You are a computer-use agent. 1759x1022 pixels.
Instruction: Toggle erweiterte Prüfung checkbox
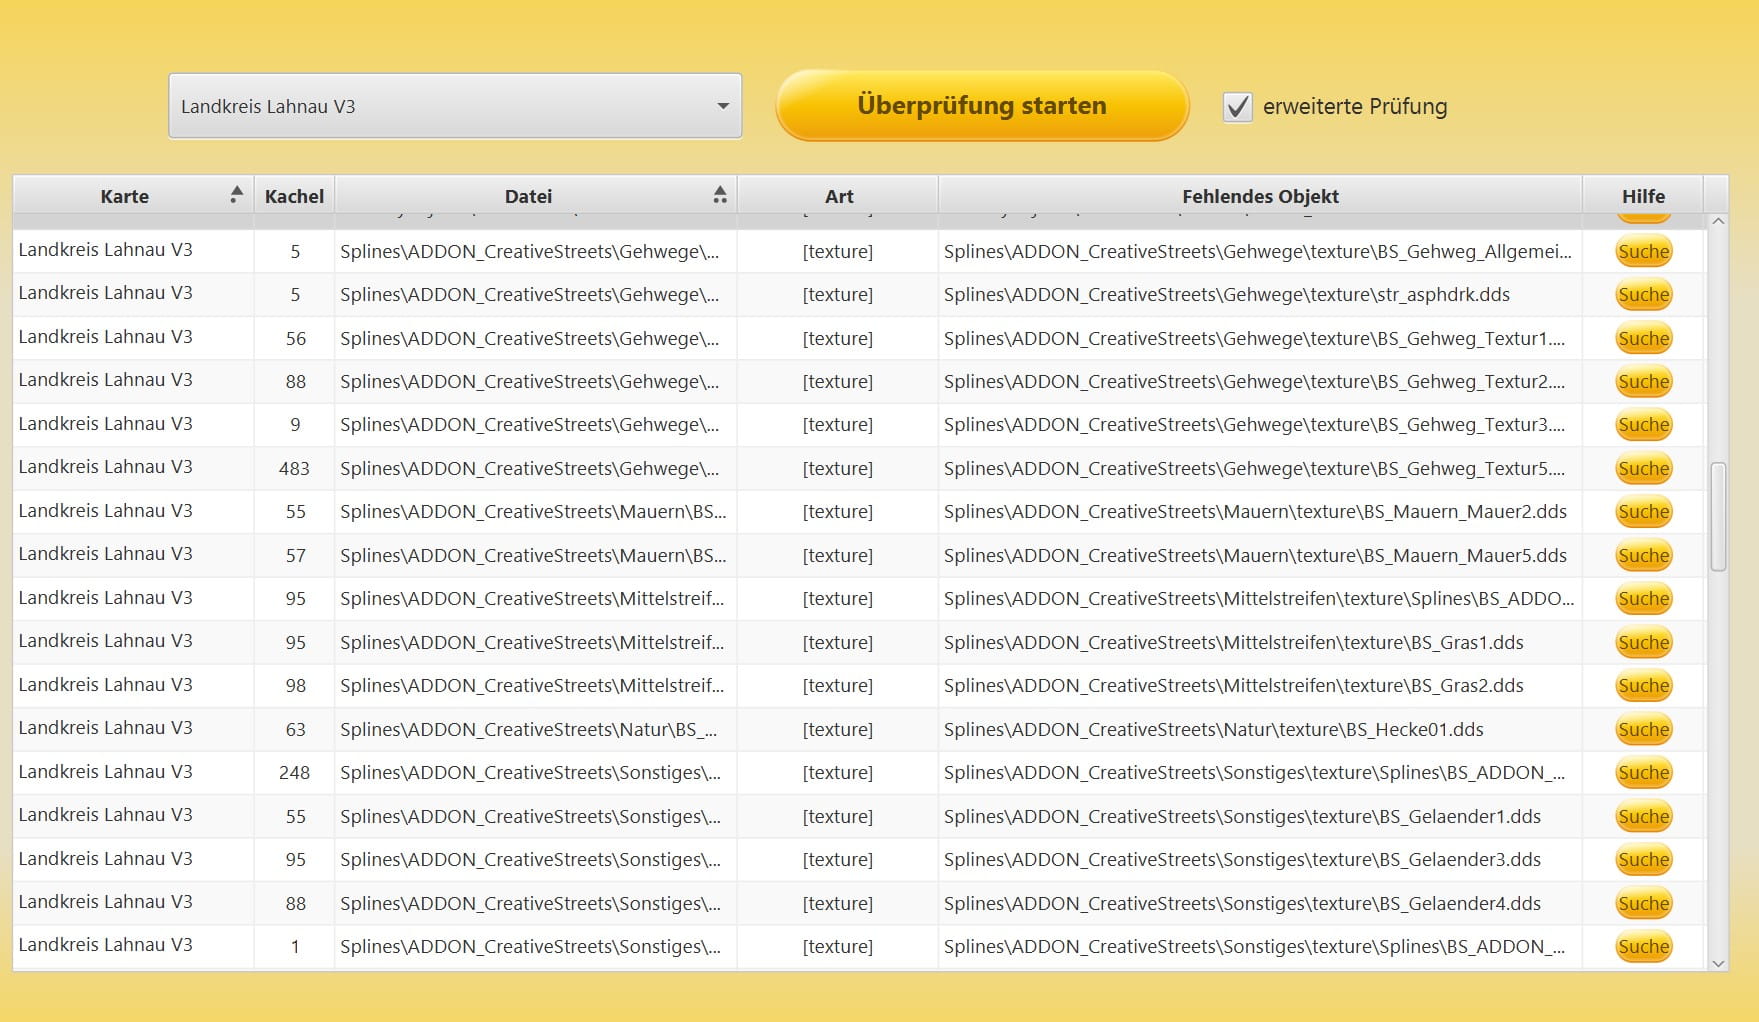pyautogui.click(x=1237, y=107)
